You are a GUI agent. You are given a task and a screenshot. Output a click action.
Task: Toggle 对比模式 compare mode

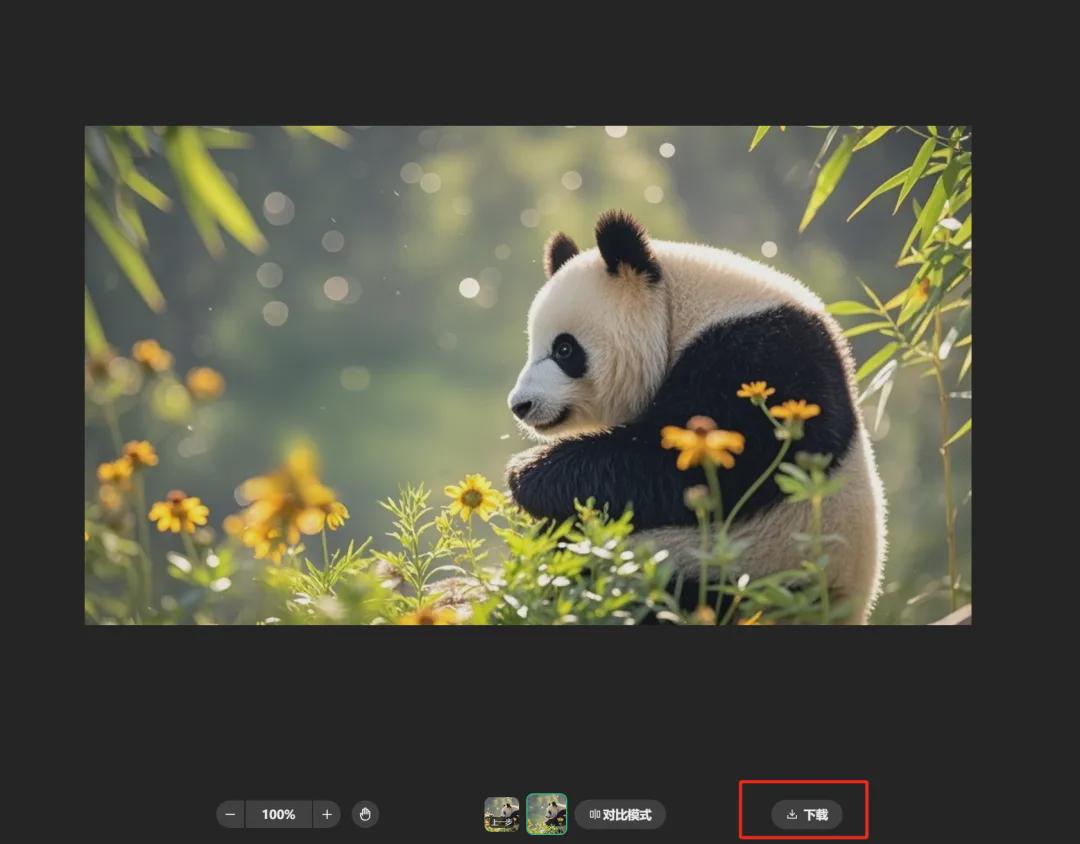click(620, 815)
